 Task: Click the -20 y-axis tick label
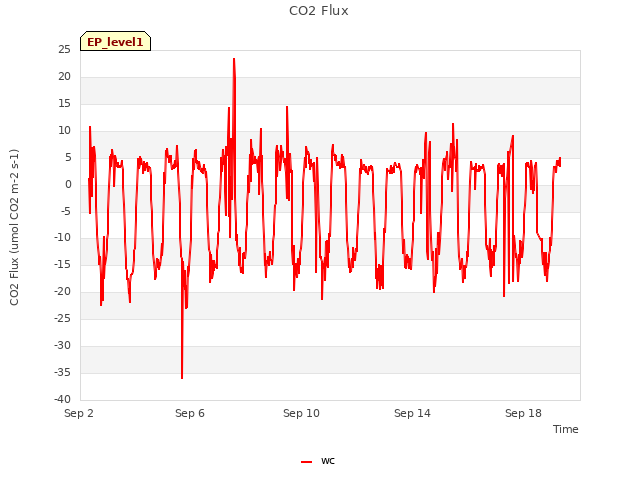pyautogui.click(x=62, y=291)
